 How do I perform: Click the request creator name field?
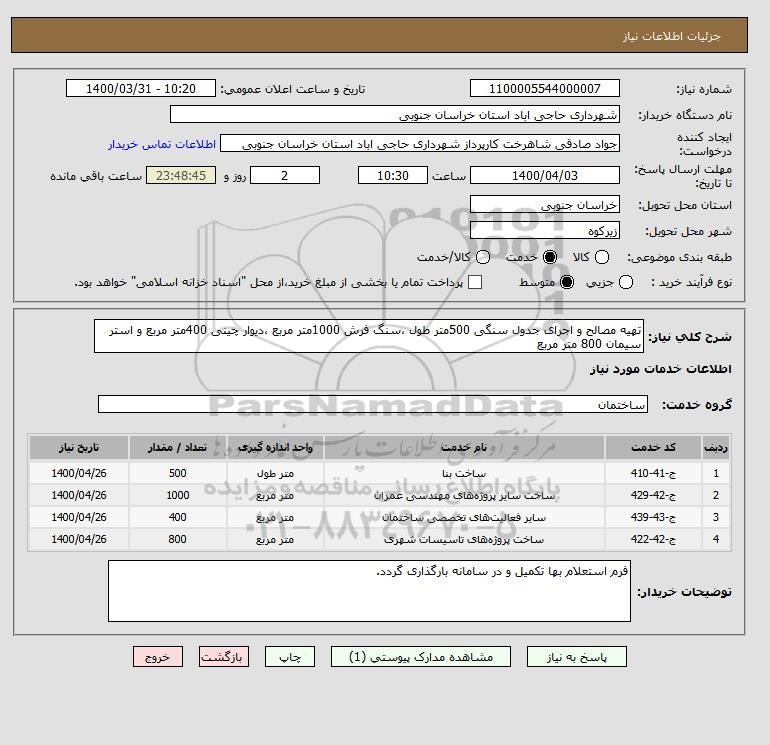point(420,144)
